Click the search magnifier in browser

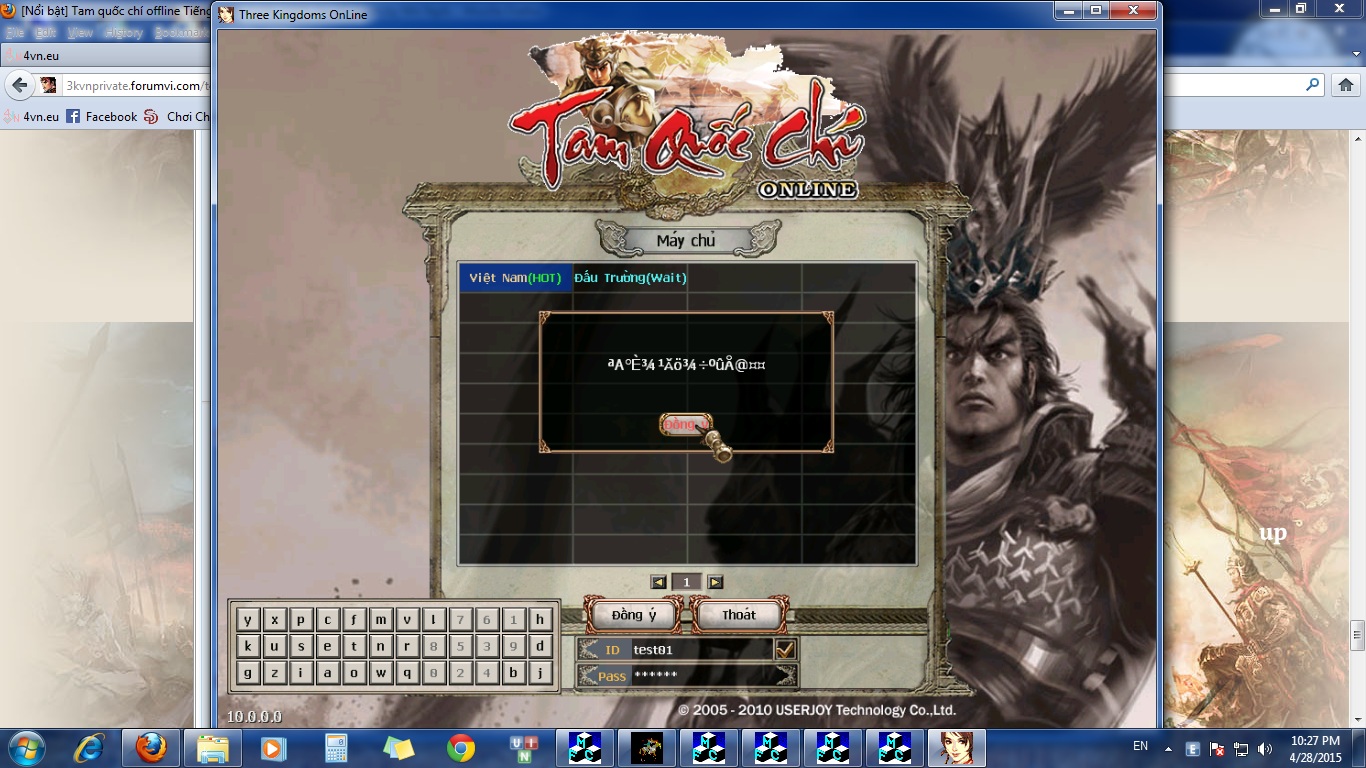click(x=1313, y=85)
